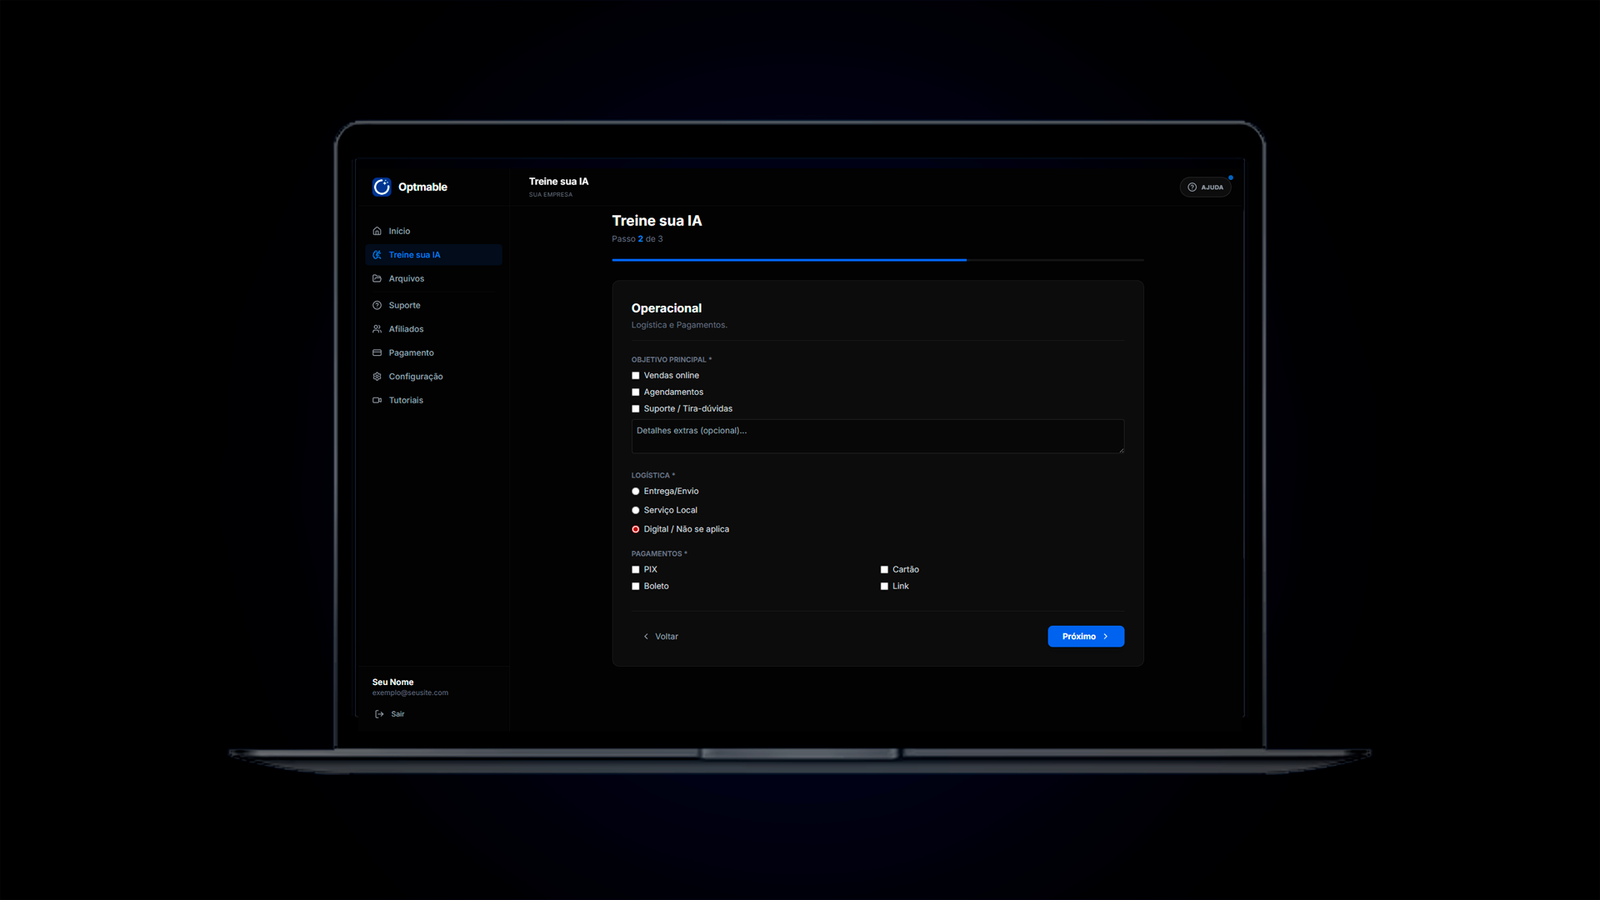Open Configuração via the gear icon

click(x=377, y=377)
